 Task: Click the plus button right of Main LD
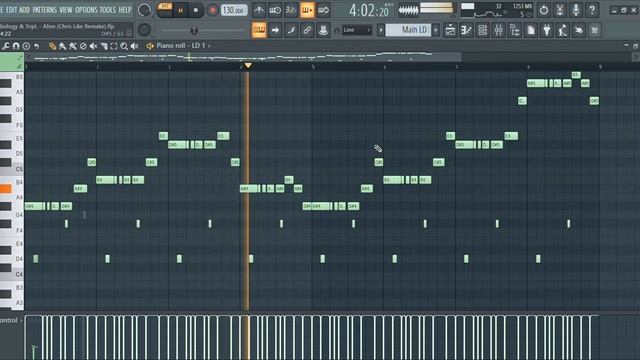436,30
